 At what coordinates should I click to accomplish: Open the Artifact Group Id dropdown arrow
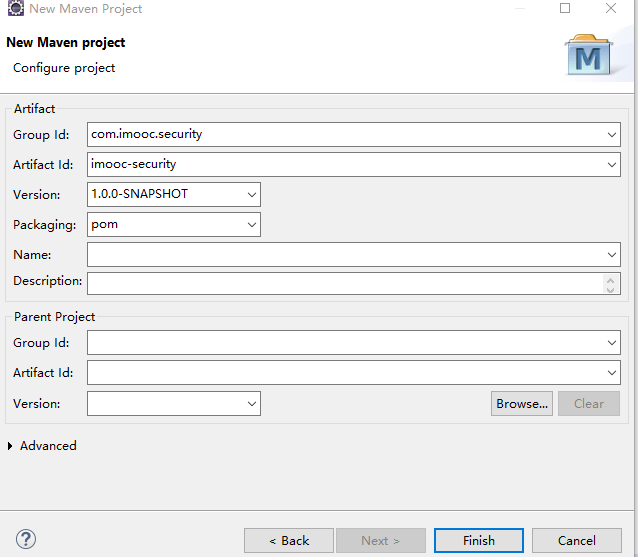click(x=612, y=135)
